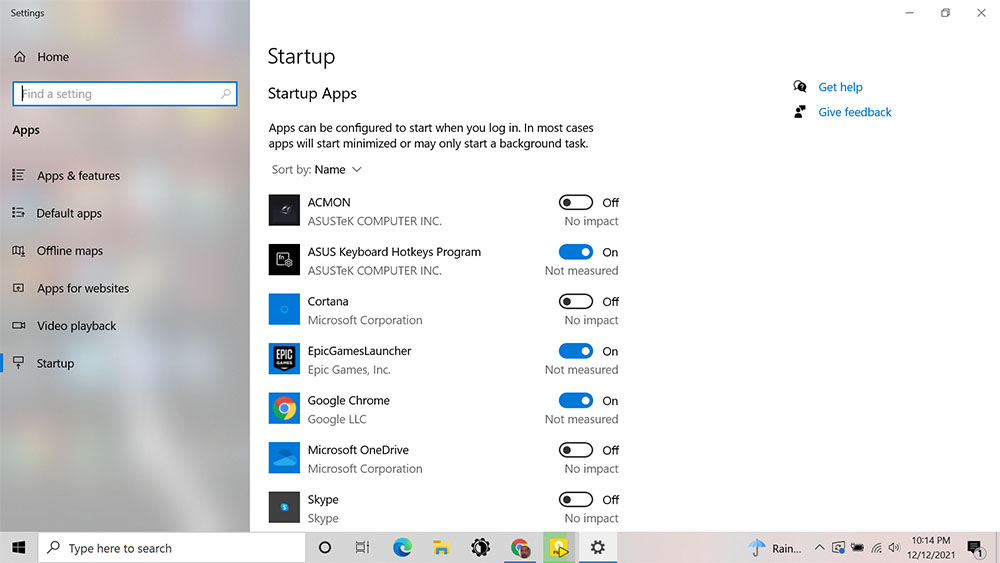Screen dimensions: 1000x563
Task: Disable ASUS Keyboard Hotkeys Program startup
Action: (x=575, y=252)
